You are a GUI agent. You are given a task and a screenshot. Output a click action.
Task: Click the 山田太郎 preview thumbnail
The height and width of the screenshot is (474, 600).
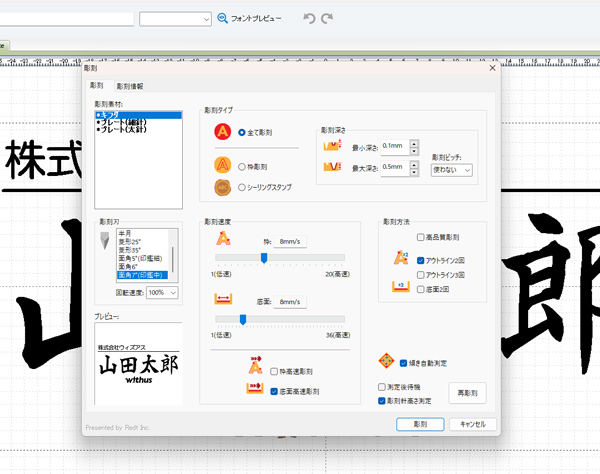coord(139,363)
